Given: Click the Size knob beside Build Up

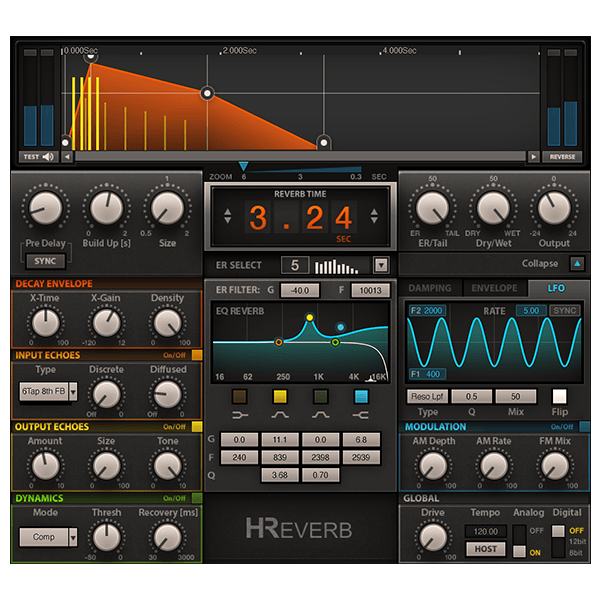Looking at the screenshot, I should pyautogui.click(x=167, y=208).
